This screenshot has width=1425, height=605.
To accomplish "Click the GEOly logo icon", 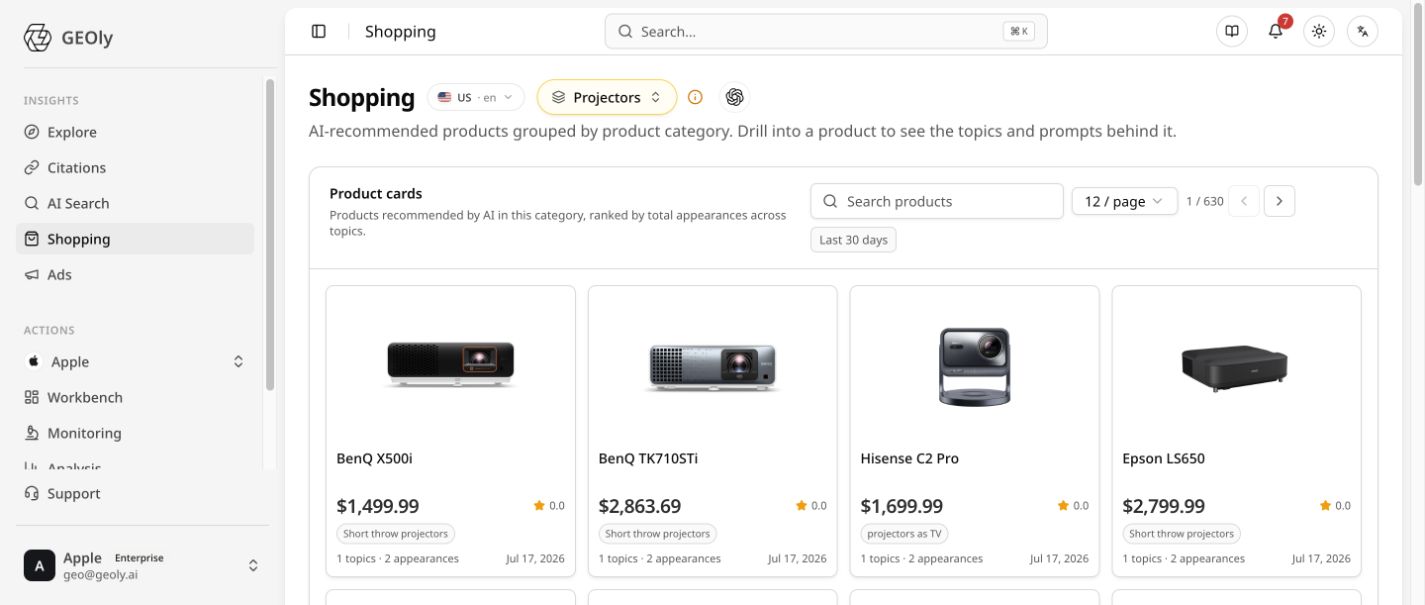I will [37, 38].
